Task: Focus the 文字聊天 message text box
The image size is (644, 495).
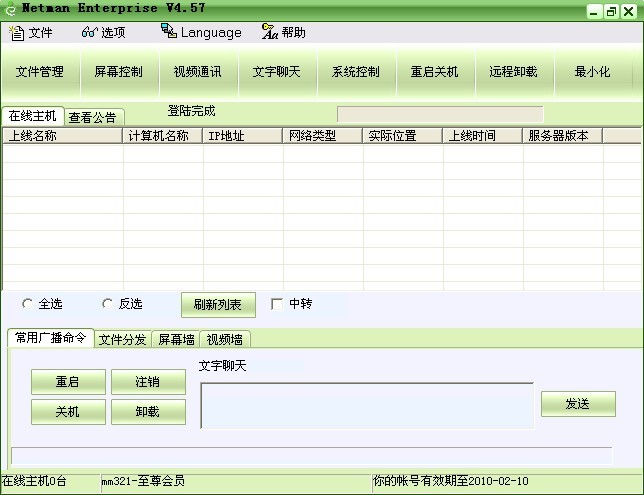Action: click(367, 406)
